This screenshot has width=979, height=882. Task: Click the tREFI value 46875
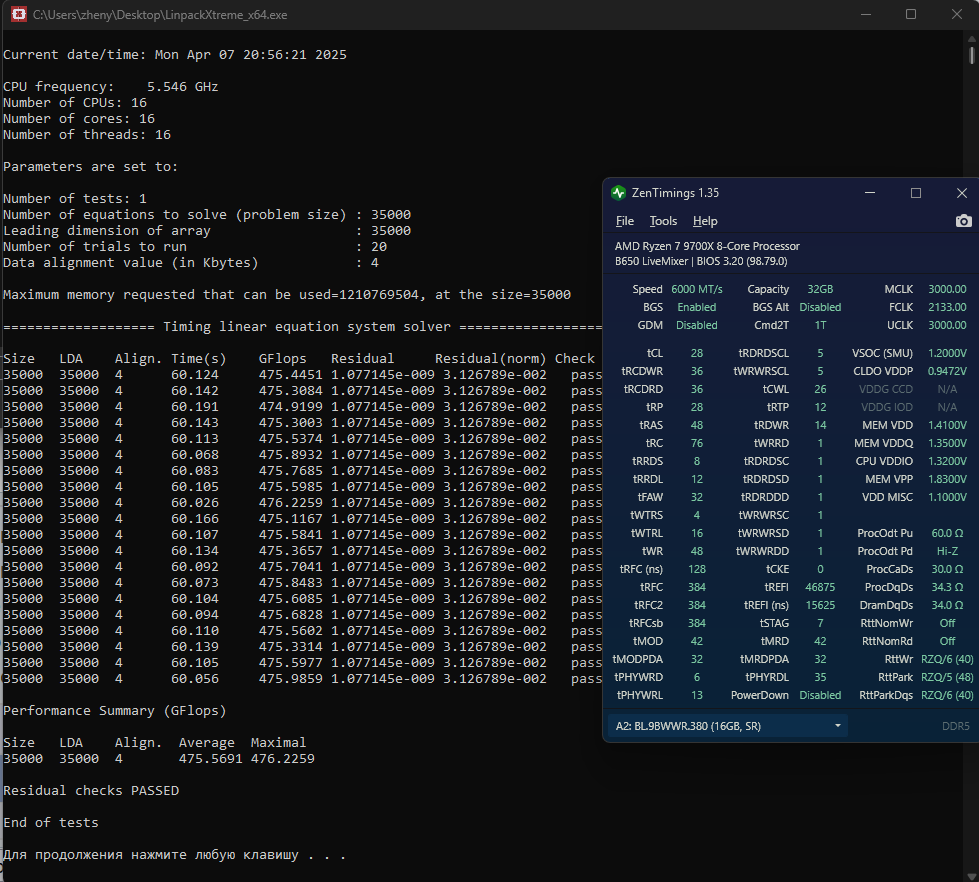[820, 587]
